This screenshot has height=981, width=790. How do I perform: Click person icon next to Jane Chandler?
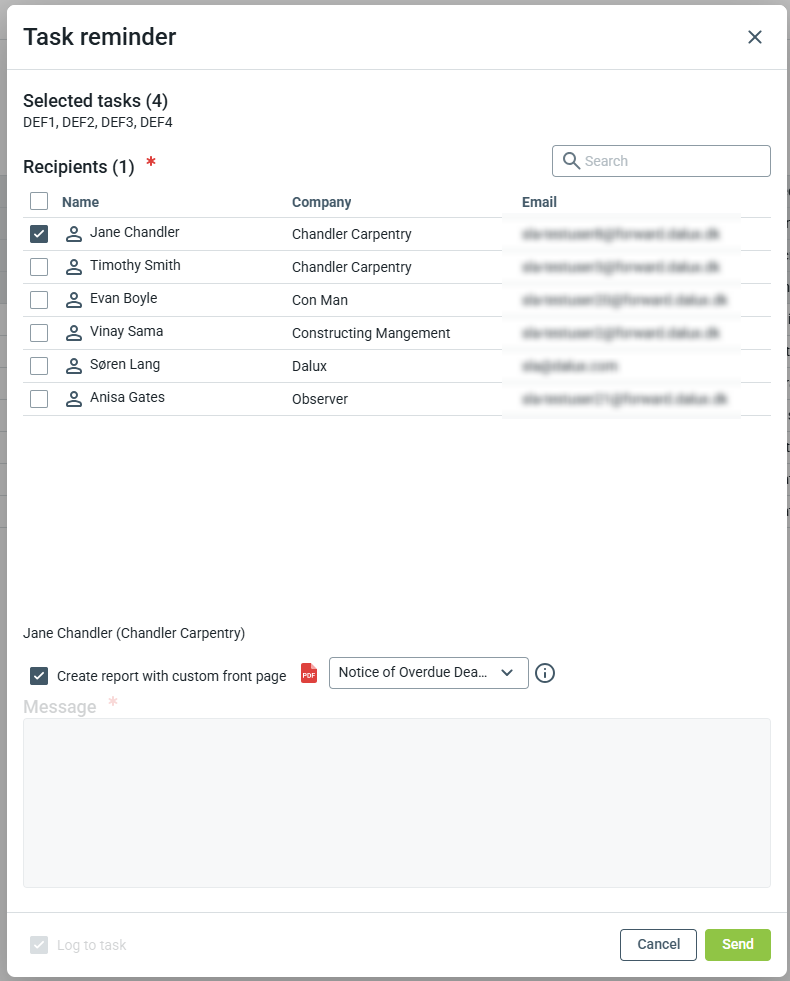(x=73, y=234)
